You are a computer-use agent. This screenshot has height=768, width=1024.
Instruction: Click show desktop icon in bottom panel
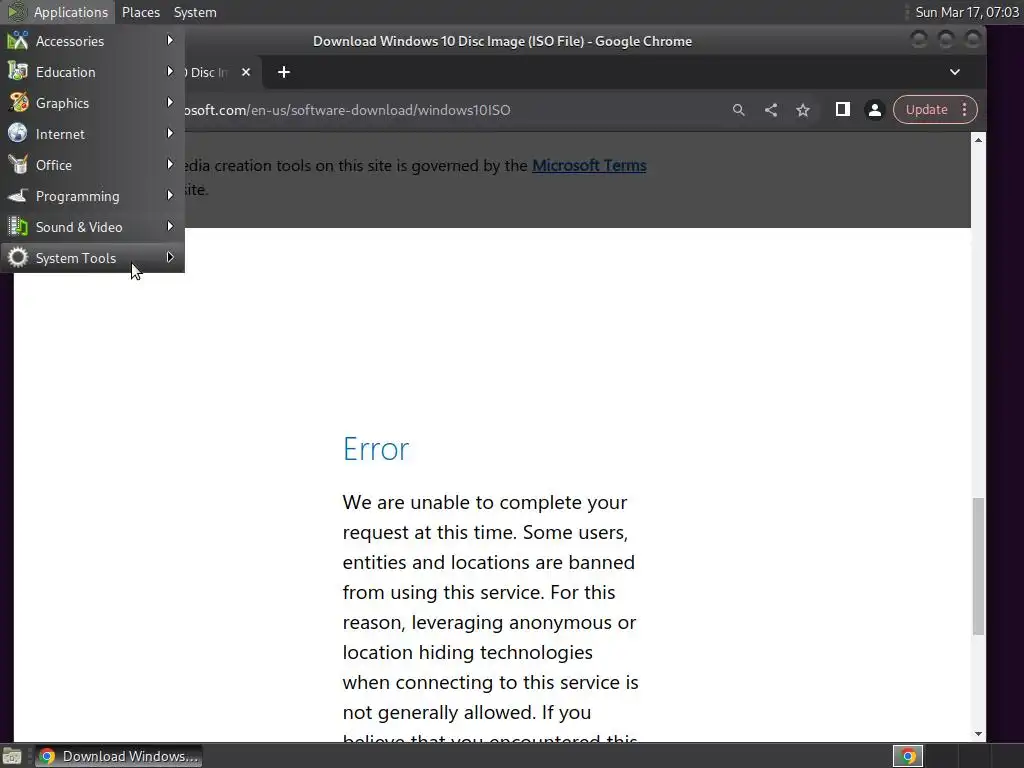(x=12, y=756)
